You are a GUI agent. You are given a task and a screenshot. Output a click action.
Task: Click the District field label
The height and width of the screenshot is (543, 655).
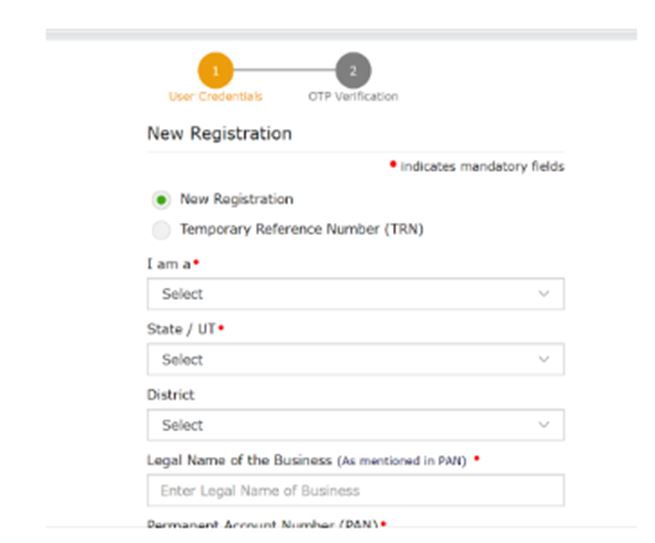tap(170, 395)
